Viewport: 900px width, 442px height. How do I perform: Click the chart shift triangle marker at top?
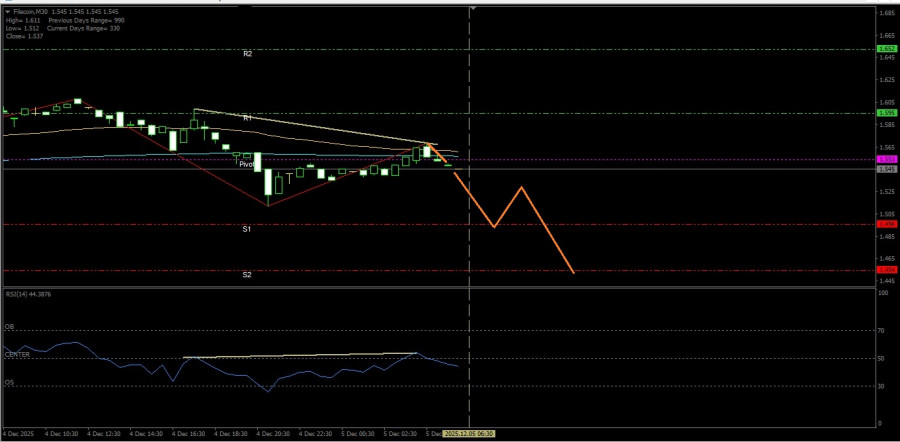472,9
